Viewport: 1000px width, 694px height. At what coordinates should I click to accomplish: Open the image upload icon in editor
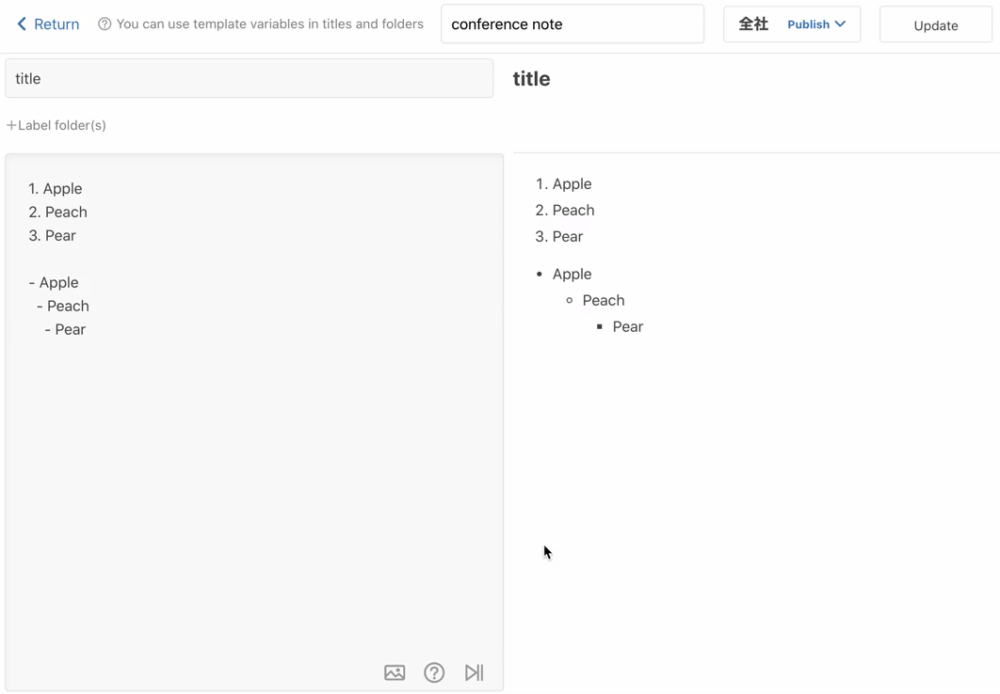(395, 673)
